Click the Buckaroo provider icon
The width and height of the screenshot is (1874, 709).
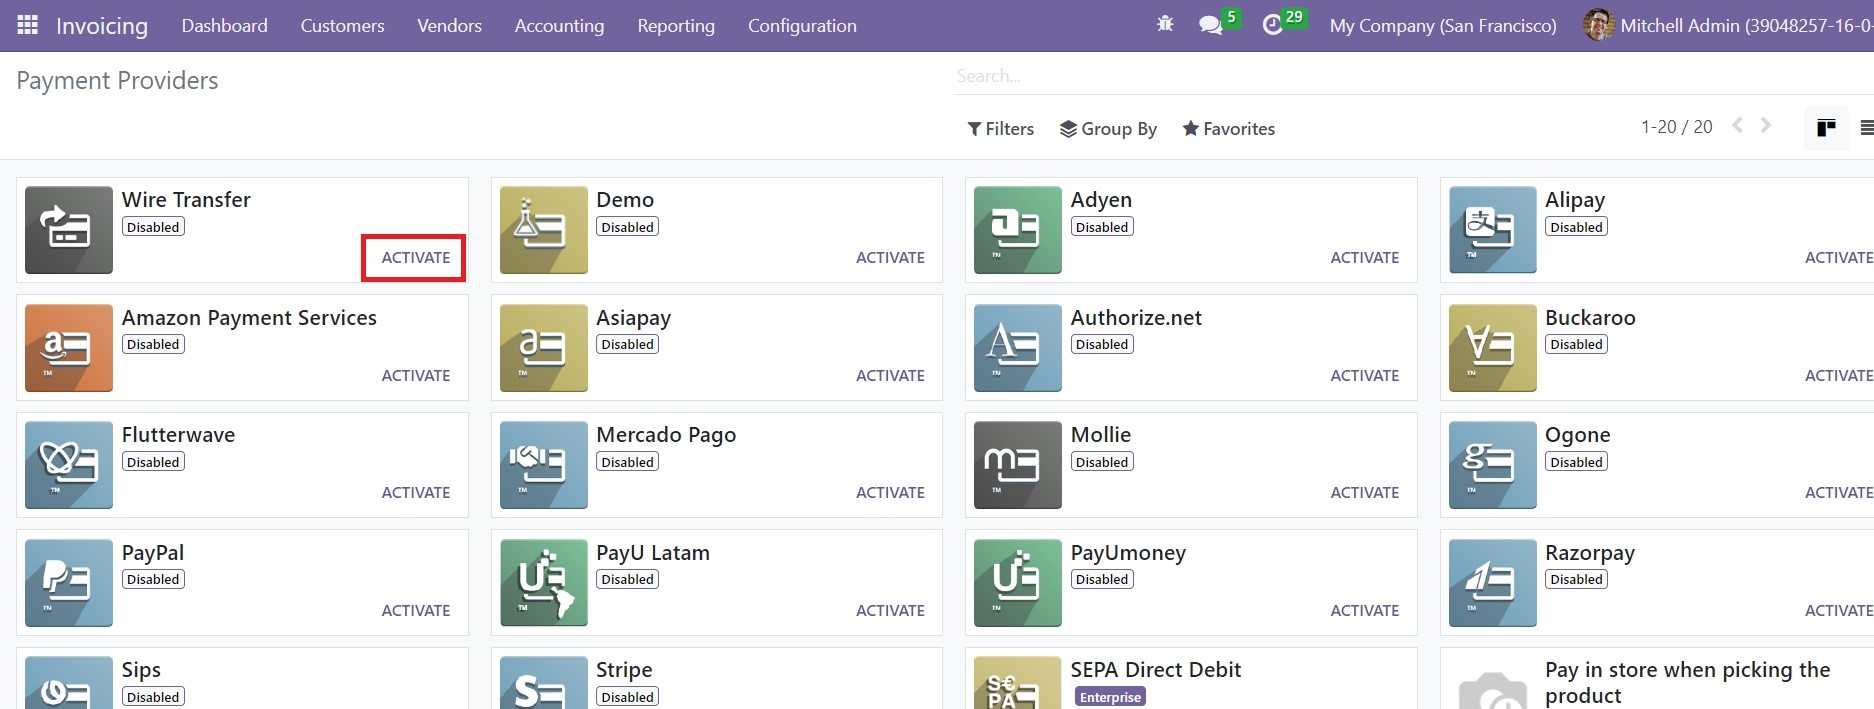click(x=1492, y=348)
